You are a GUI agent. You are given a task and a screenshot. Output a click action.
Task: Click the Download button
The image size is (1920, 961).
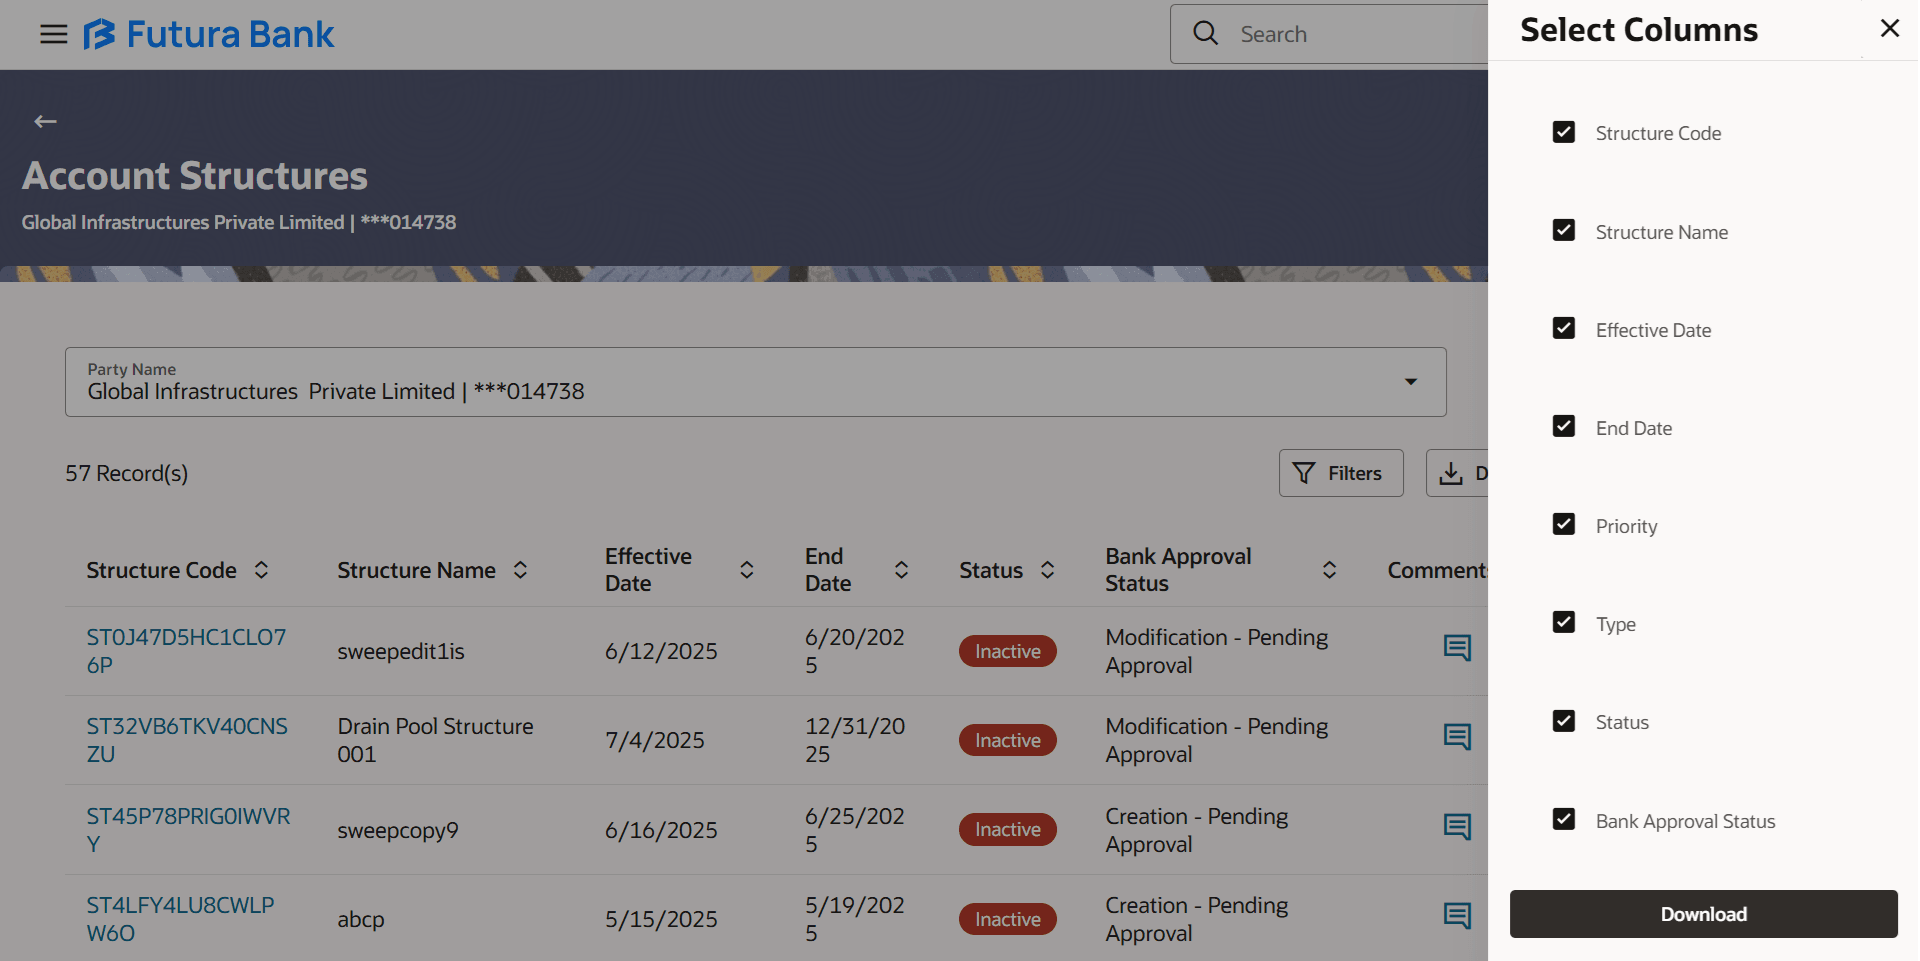pos(1703,914)
